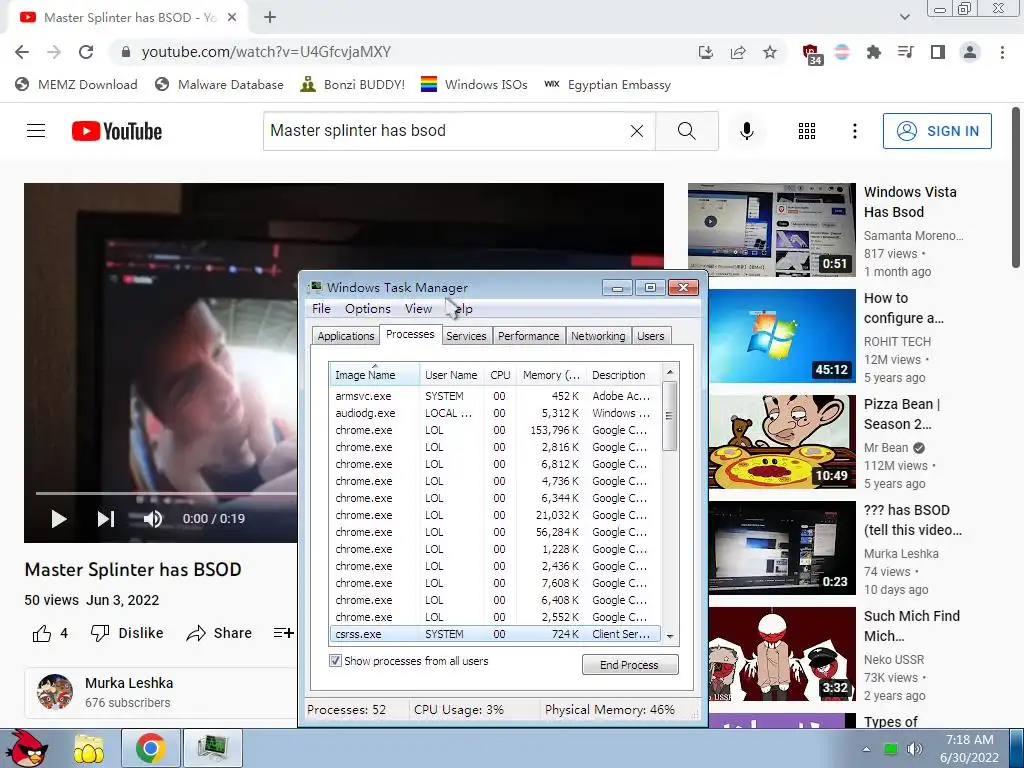
Task: Open the Extensions puzzle piece menu
Action: pyautogui.click(x=873, y=52)
